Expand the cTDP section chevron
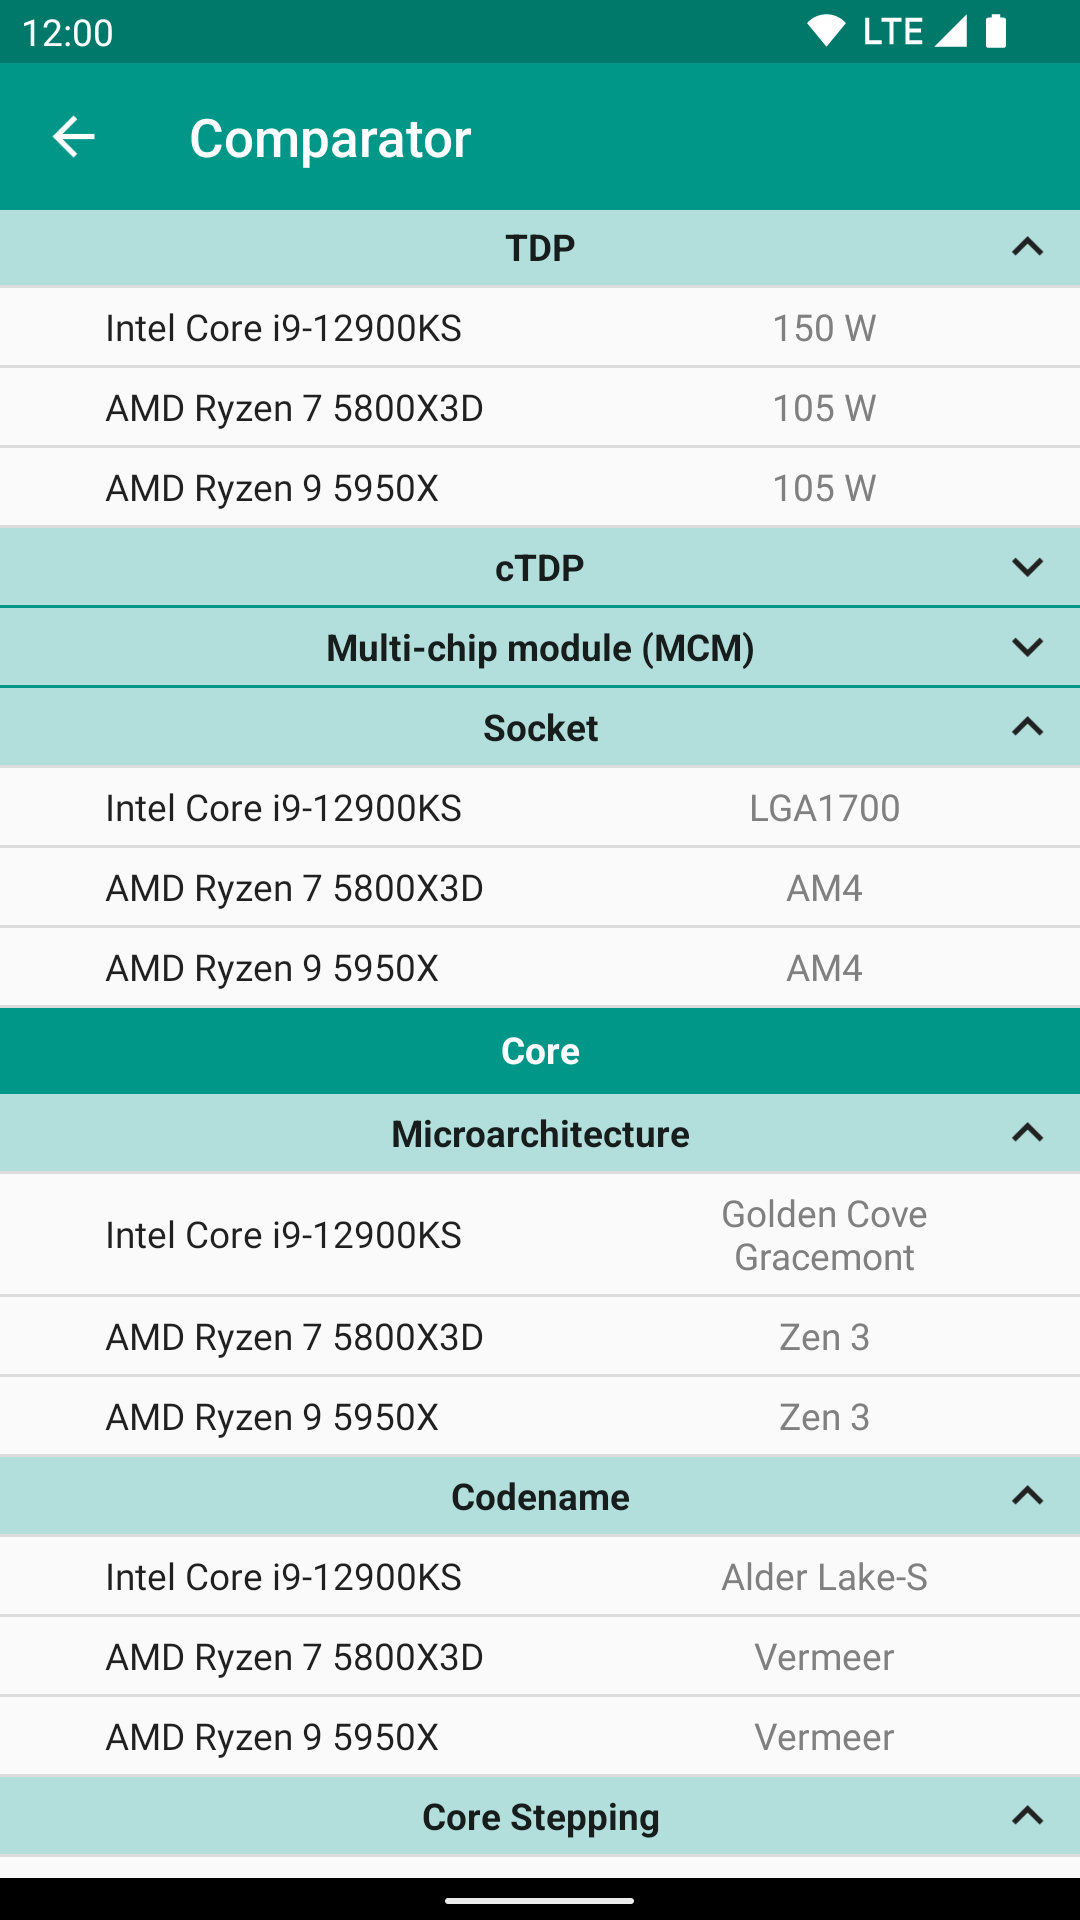 (x=1027, y=567)
